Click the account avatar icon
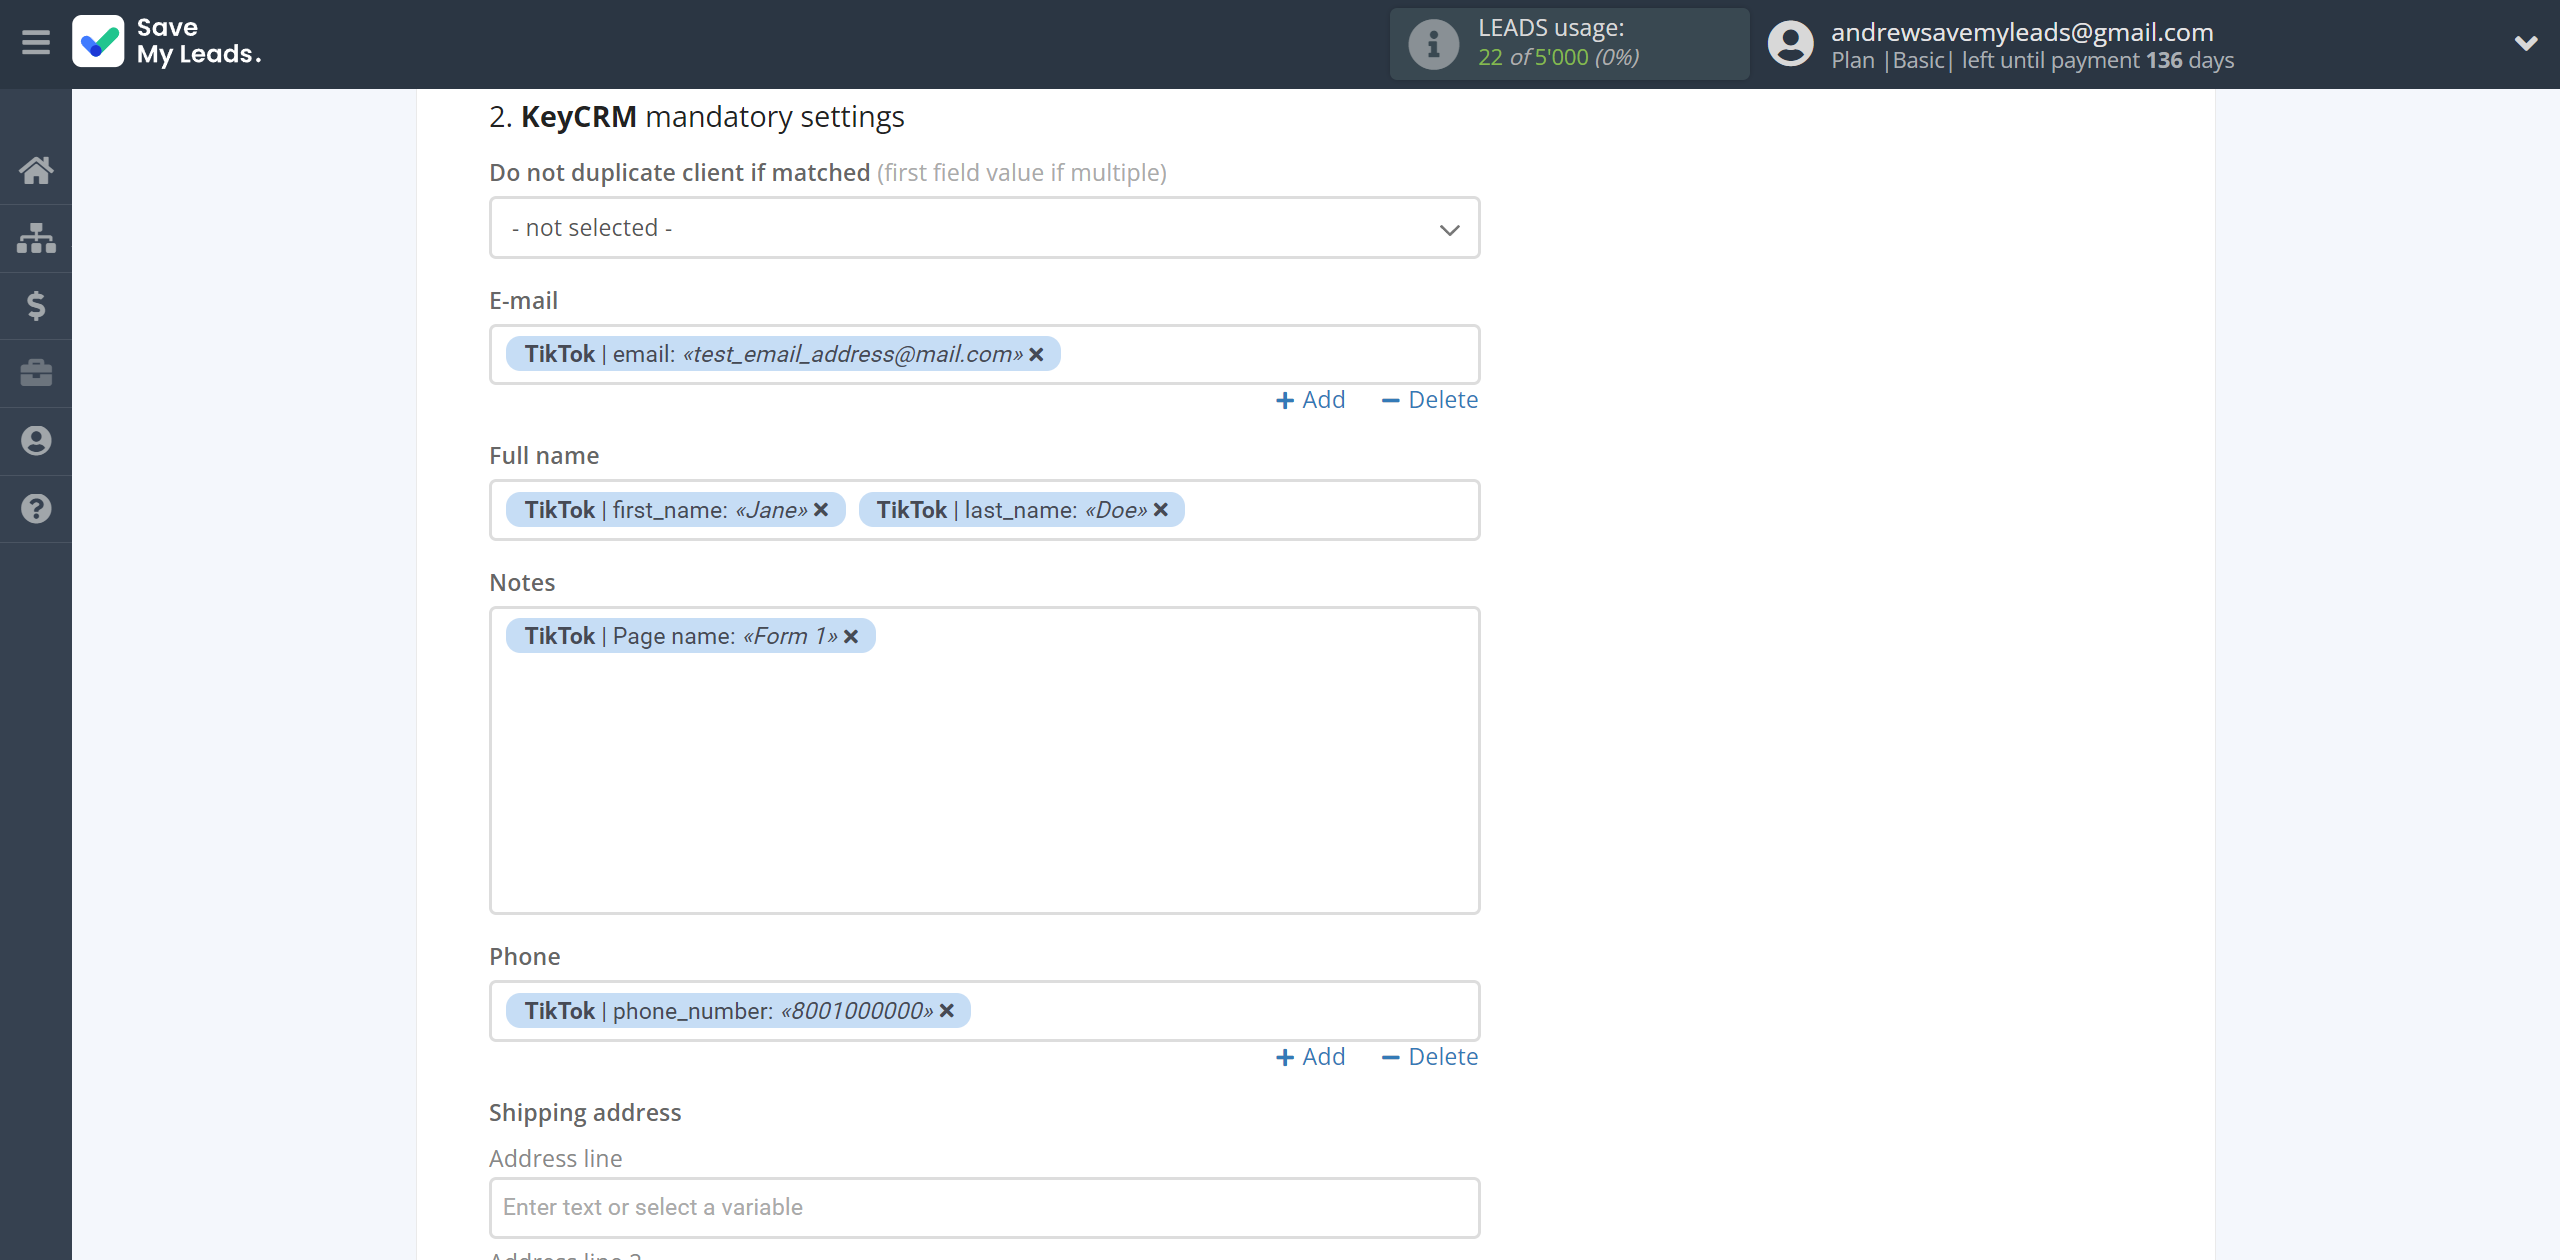2560x1260 pixels. [1790, 44]
